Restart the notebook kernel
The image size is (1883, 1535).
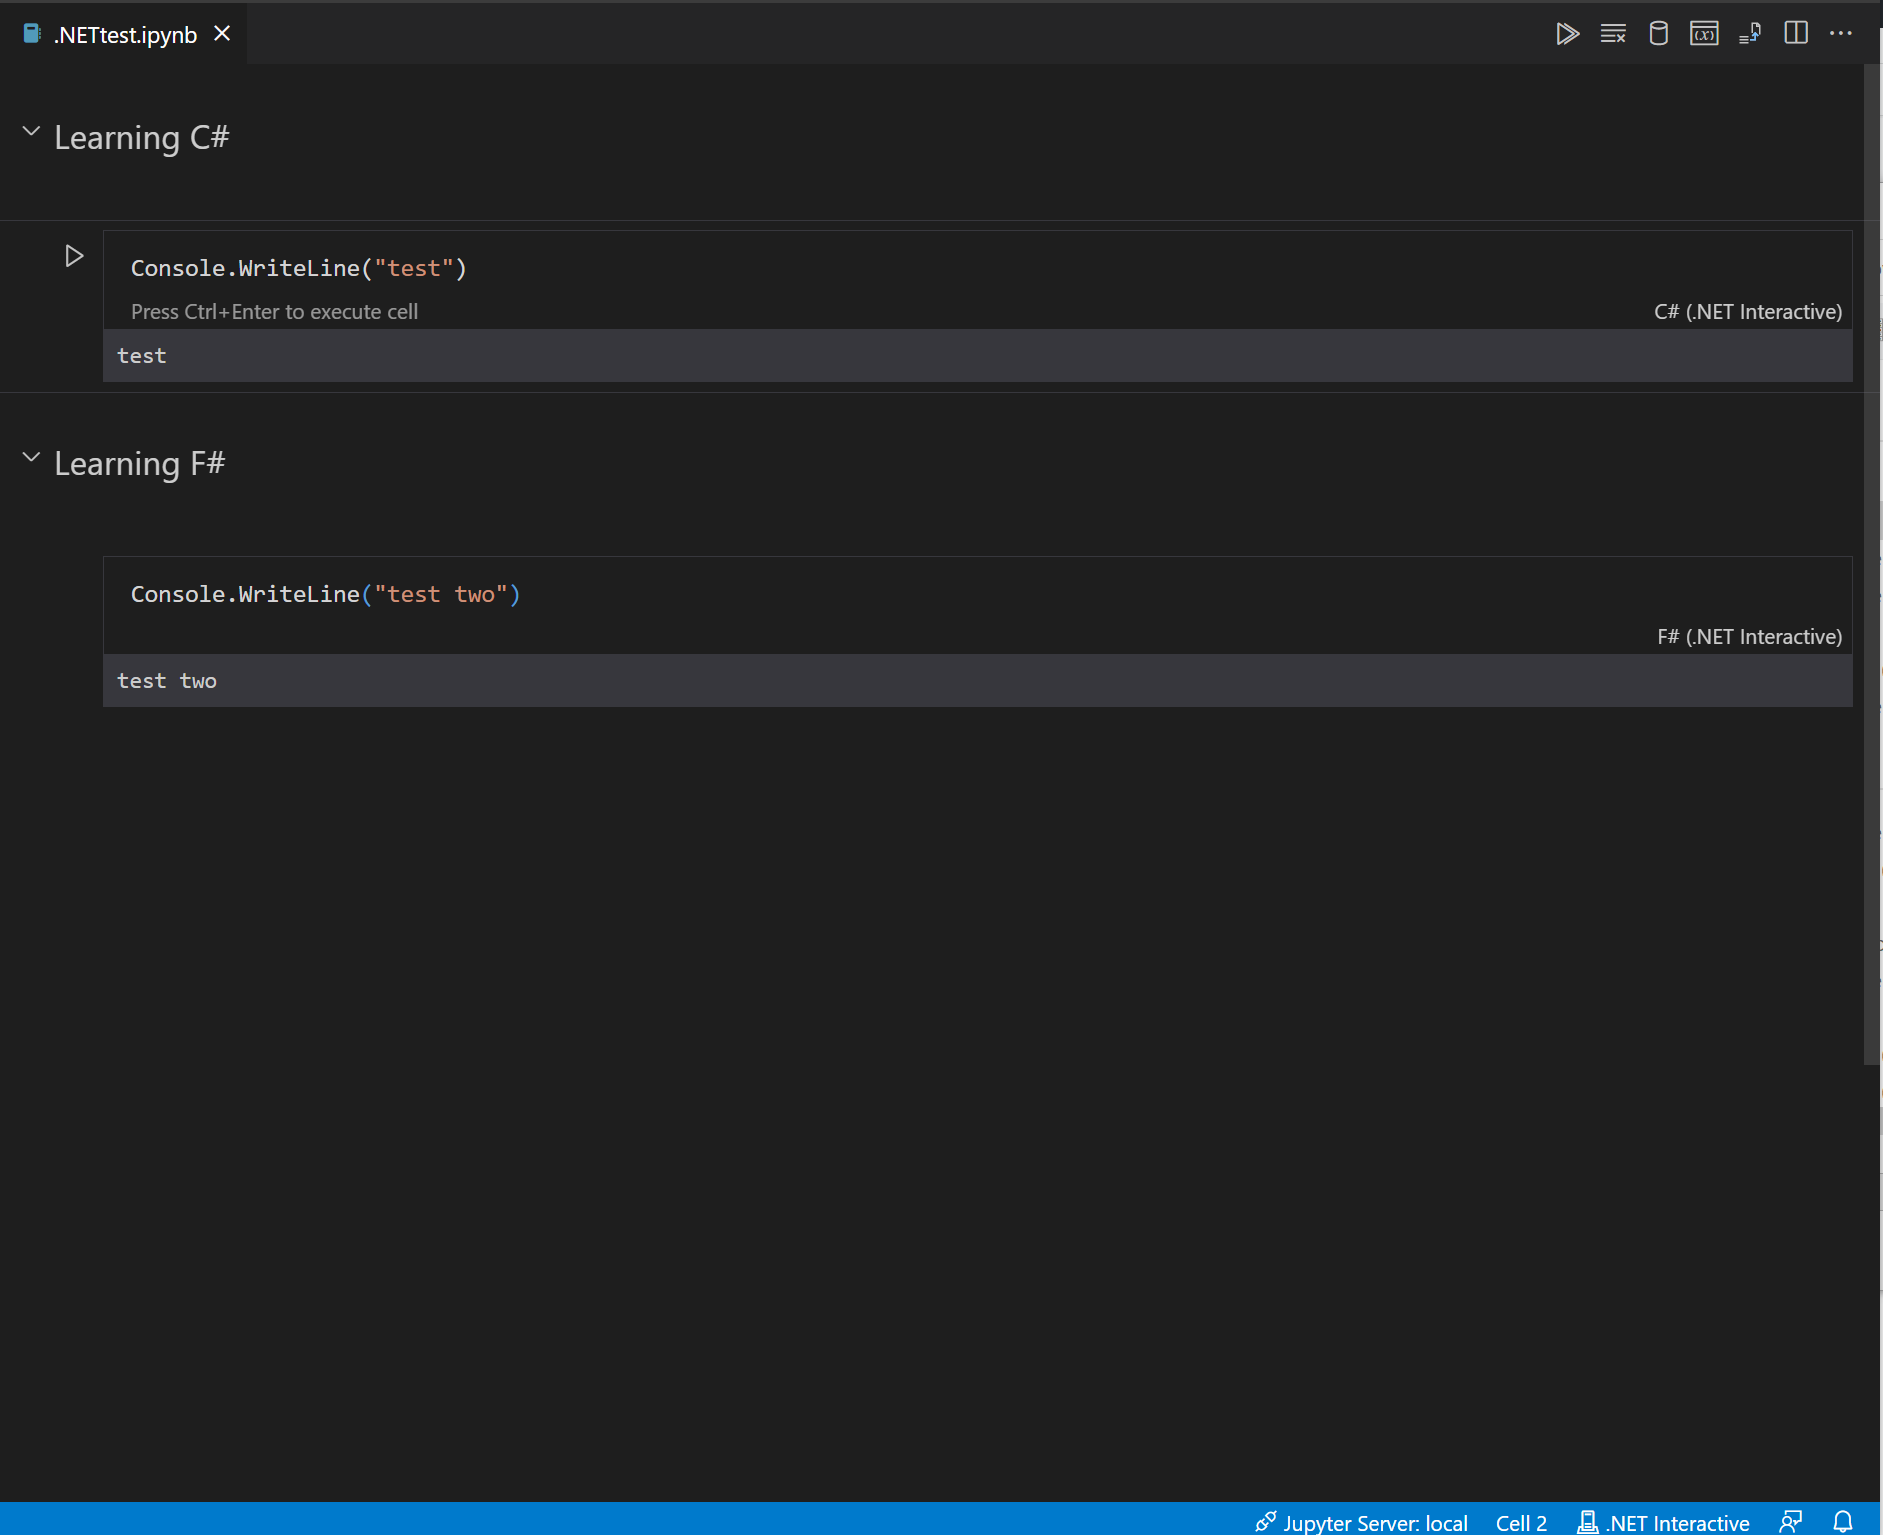[1658, 33]
